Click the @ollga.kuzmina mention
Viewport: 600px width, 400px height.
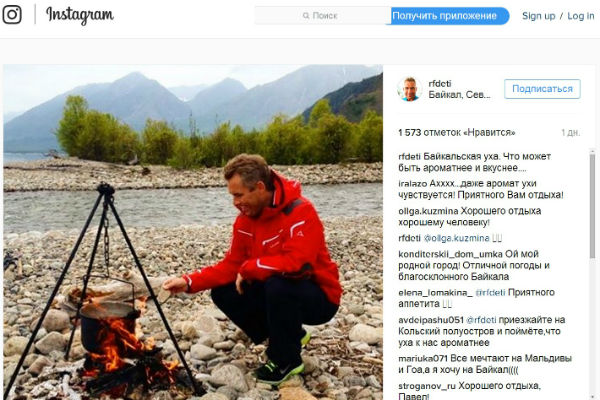click(x=457, y=238)
